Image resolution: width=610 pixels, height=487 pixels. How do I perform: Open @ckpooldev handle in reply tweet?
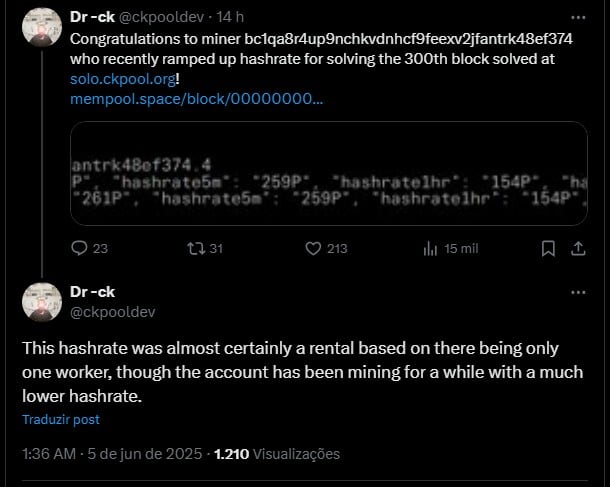112,312
